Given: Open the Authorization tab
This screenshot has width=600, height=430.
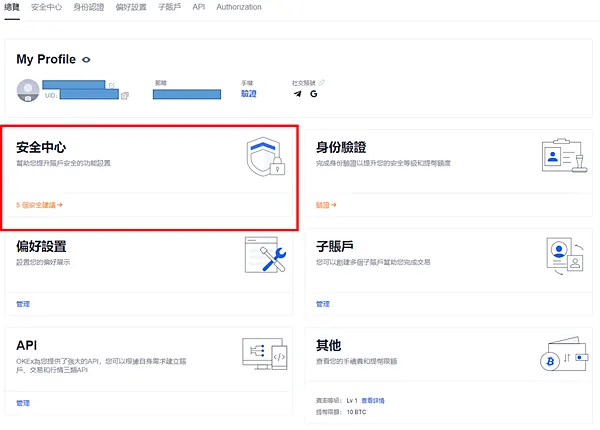Looking at the screenshot, I should 239,7.
